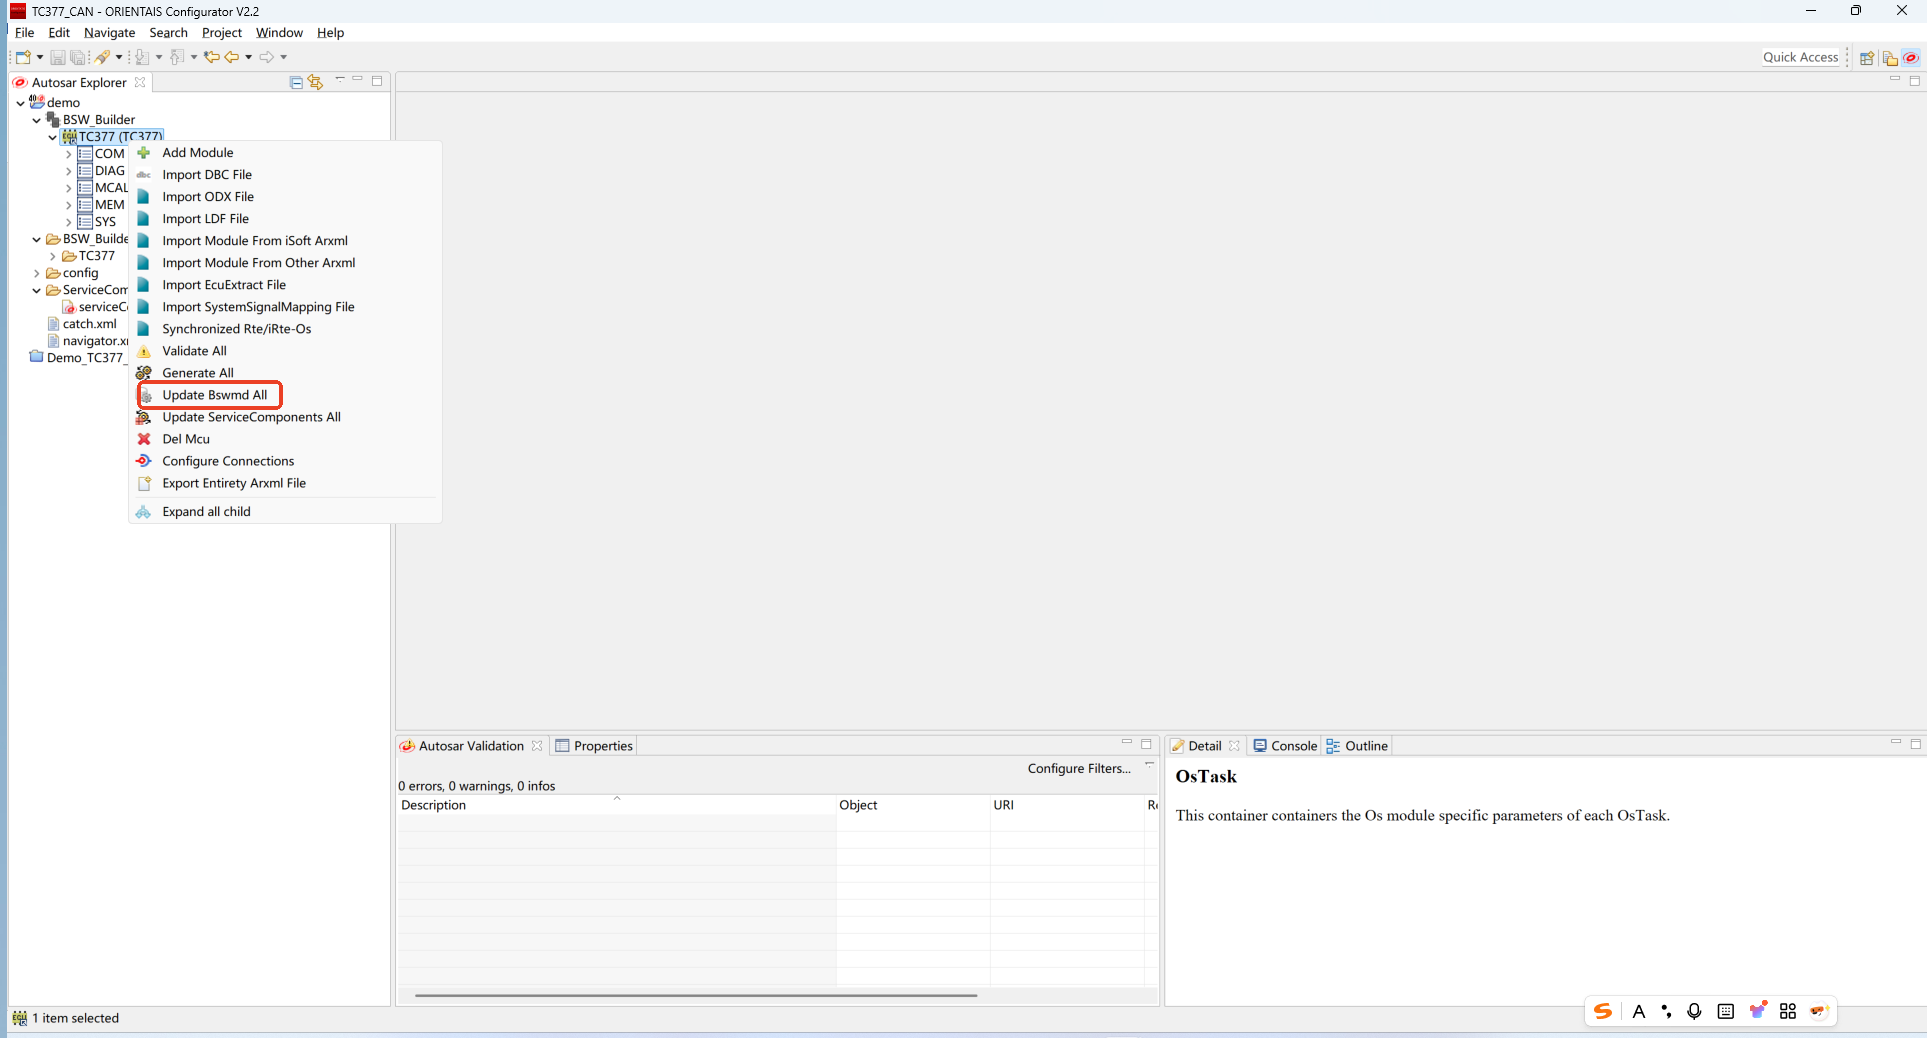Choose Generate All in the context menu

click(197, 373)
